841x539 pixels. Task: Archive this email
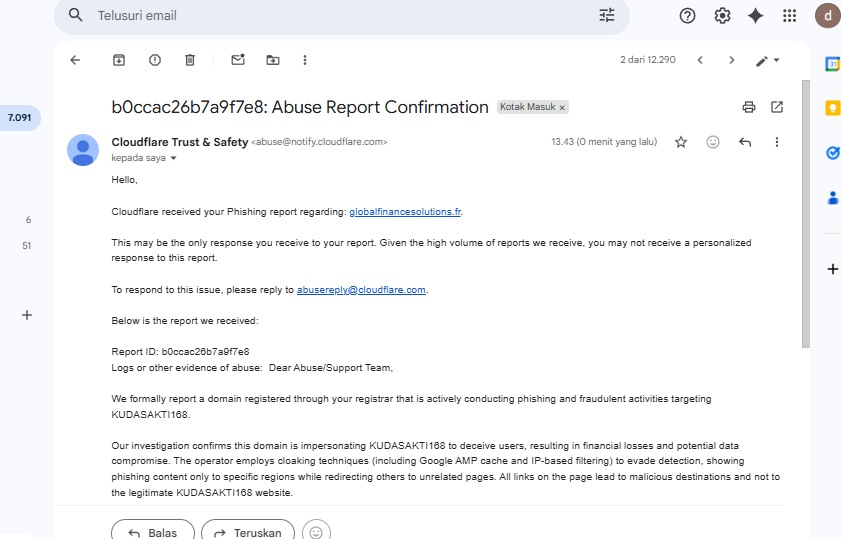tap(119, 60)
